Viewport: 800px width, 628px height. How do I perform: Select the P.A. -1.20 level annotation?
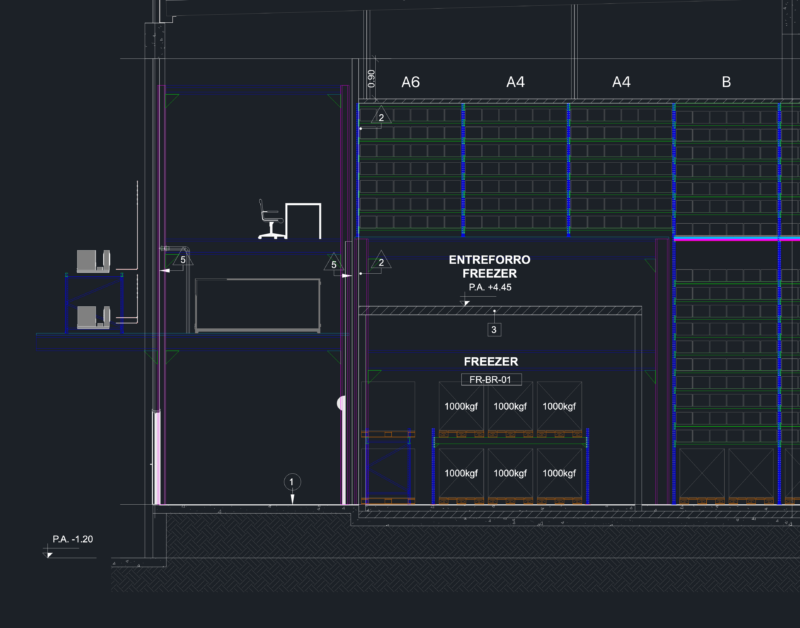point(72,539)
